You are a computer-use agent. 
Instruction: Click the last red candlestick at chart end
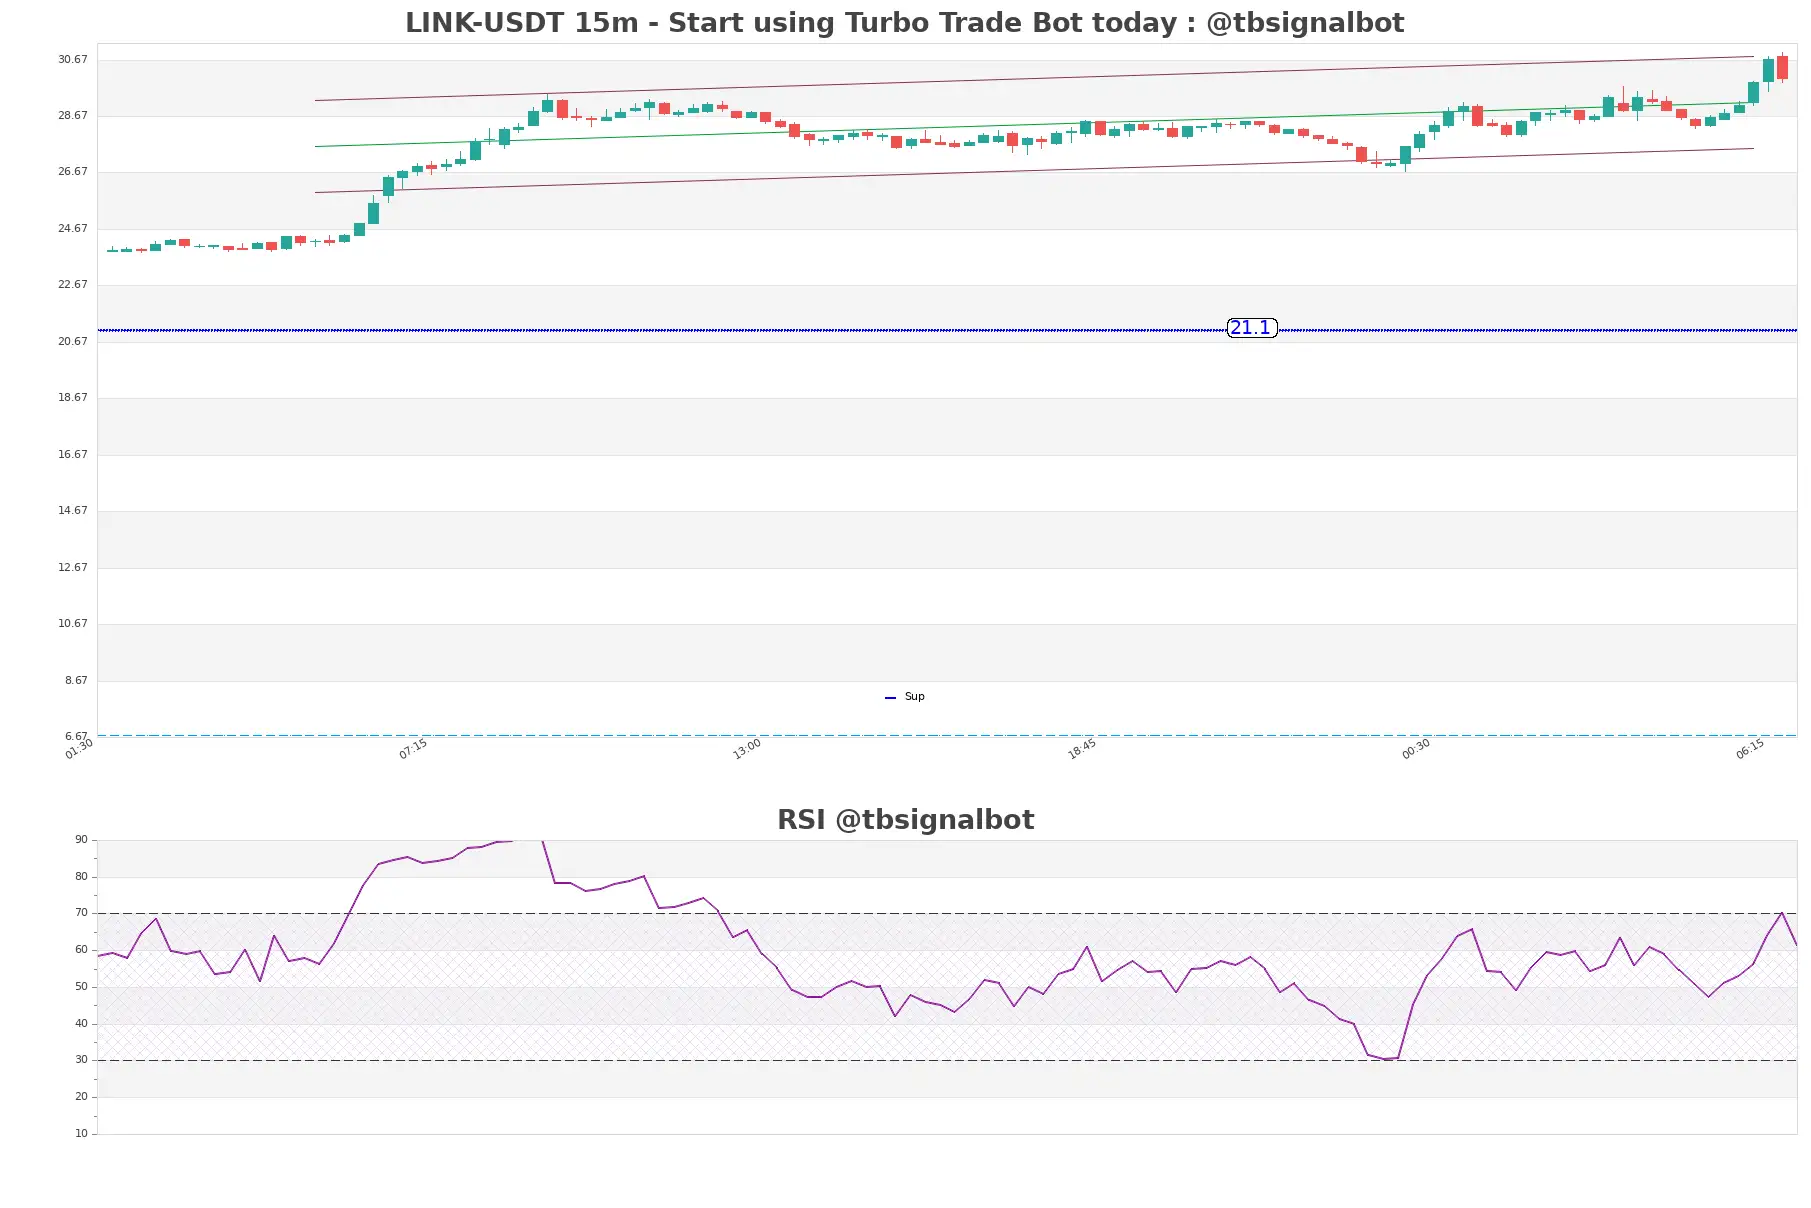click(x=1783, y=67)
